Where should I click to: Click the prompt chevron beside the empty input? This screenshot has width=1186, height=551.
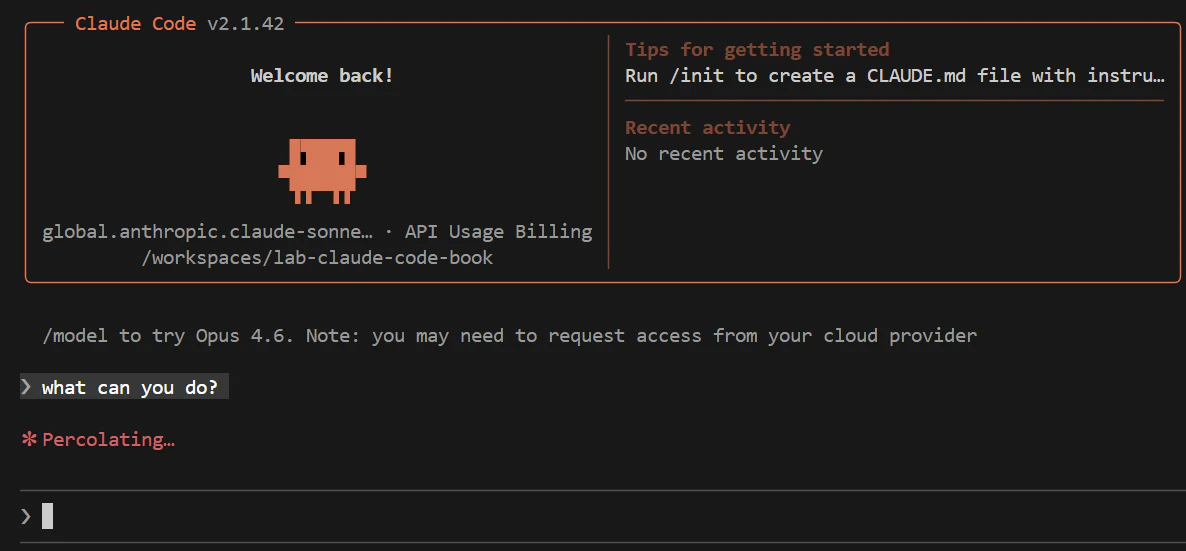tap(26, 516)
